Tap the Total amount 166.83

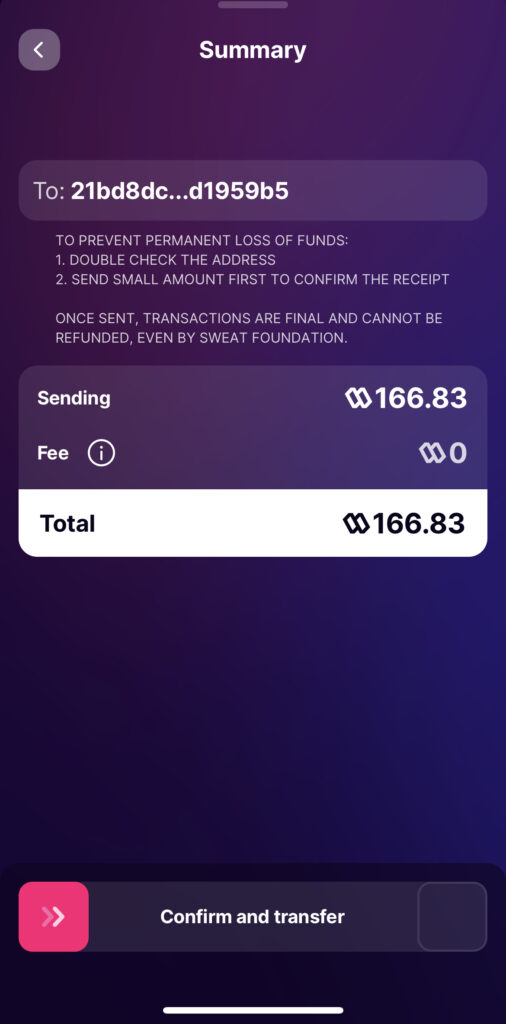[x=419, y=523]
